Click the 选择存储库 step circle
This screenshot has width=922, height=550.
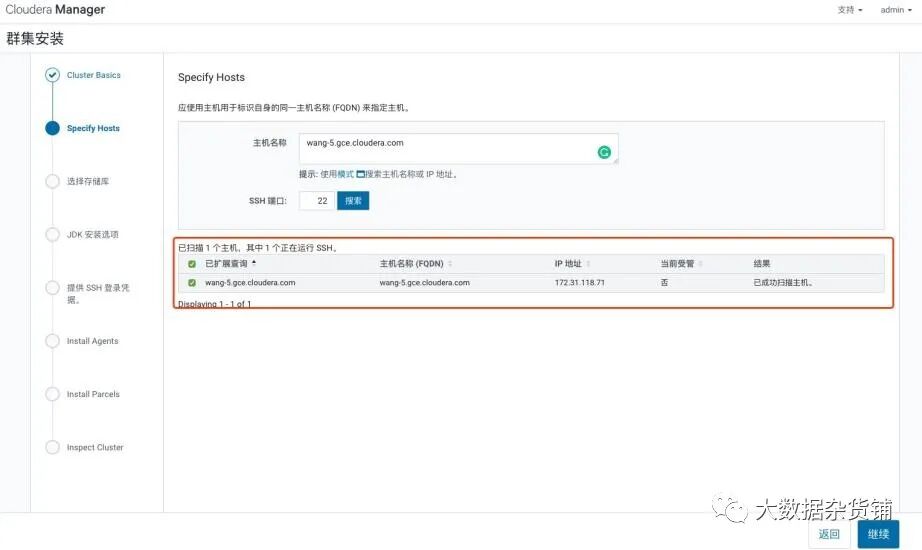pyautogui.click(x=52, y=181)
